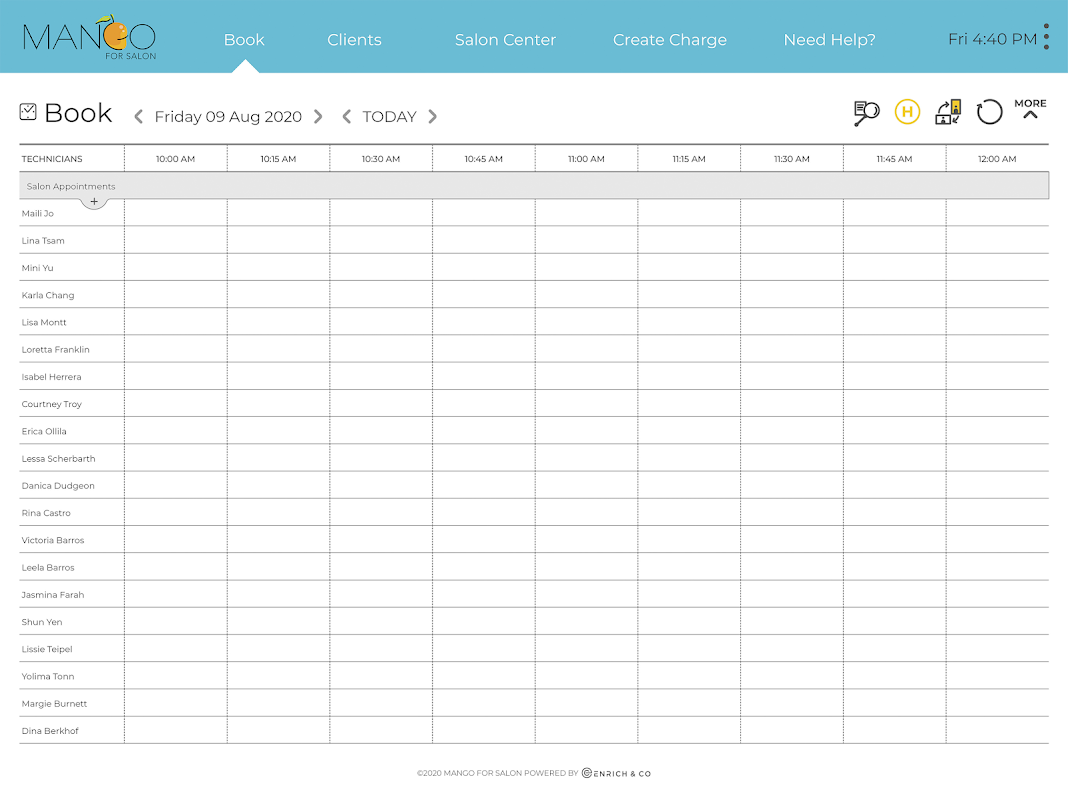The image size is (1068, 800).
Task: Click the plus button under Salon Appointments
Action: click(94, 202)
